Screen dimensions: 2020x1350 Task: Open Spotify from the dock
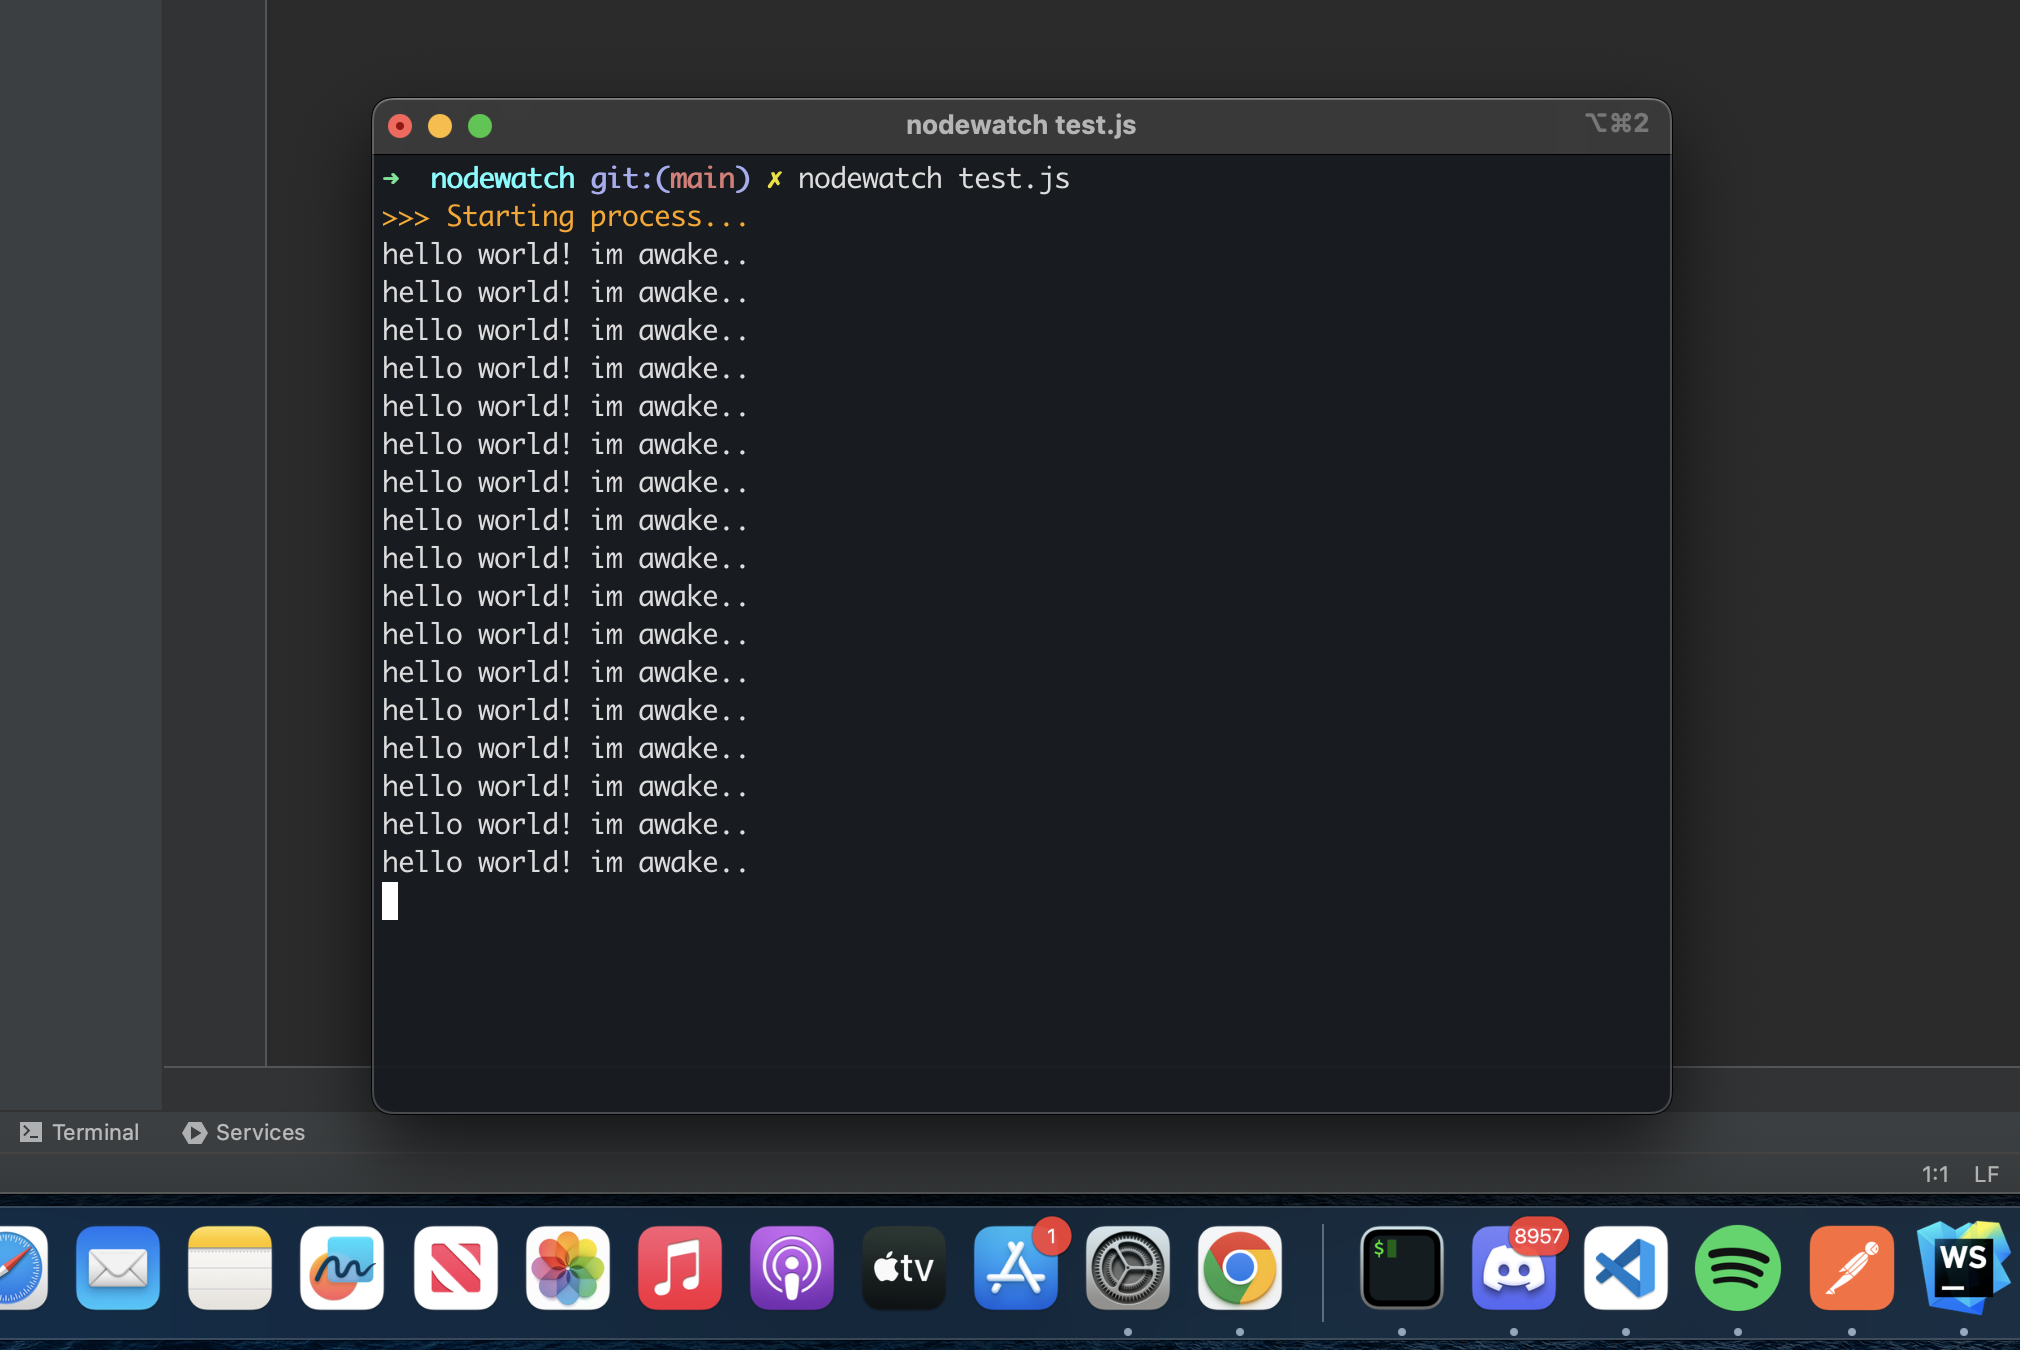pos(1738,1268)
